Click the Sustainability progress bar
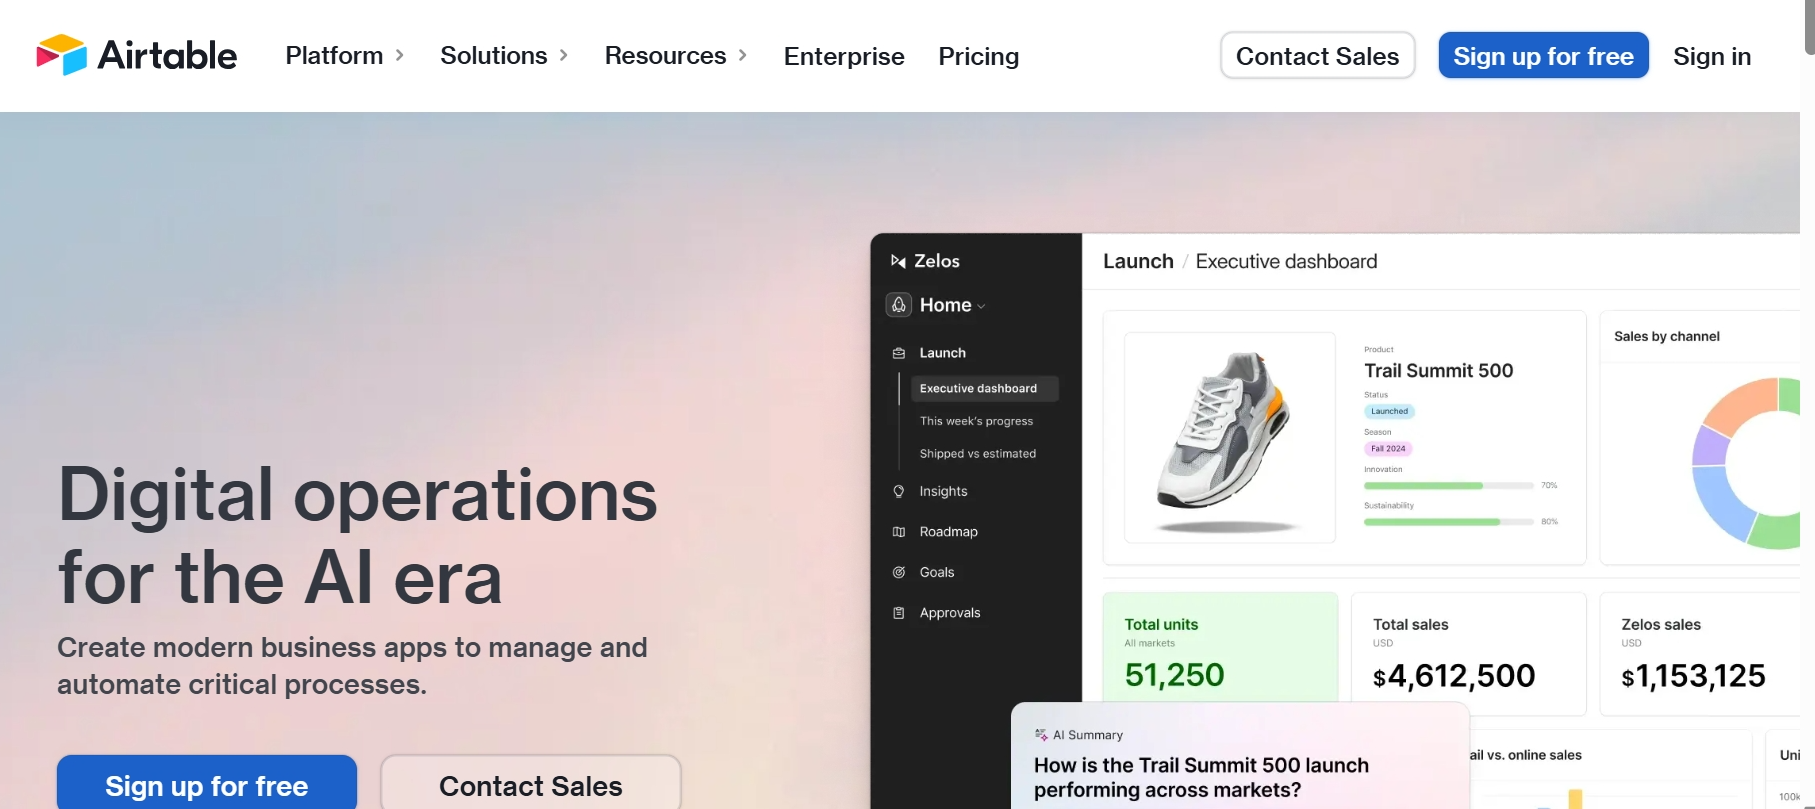The width and height of the screenshot is (1815, 809). pos(1448,522)
